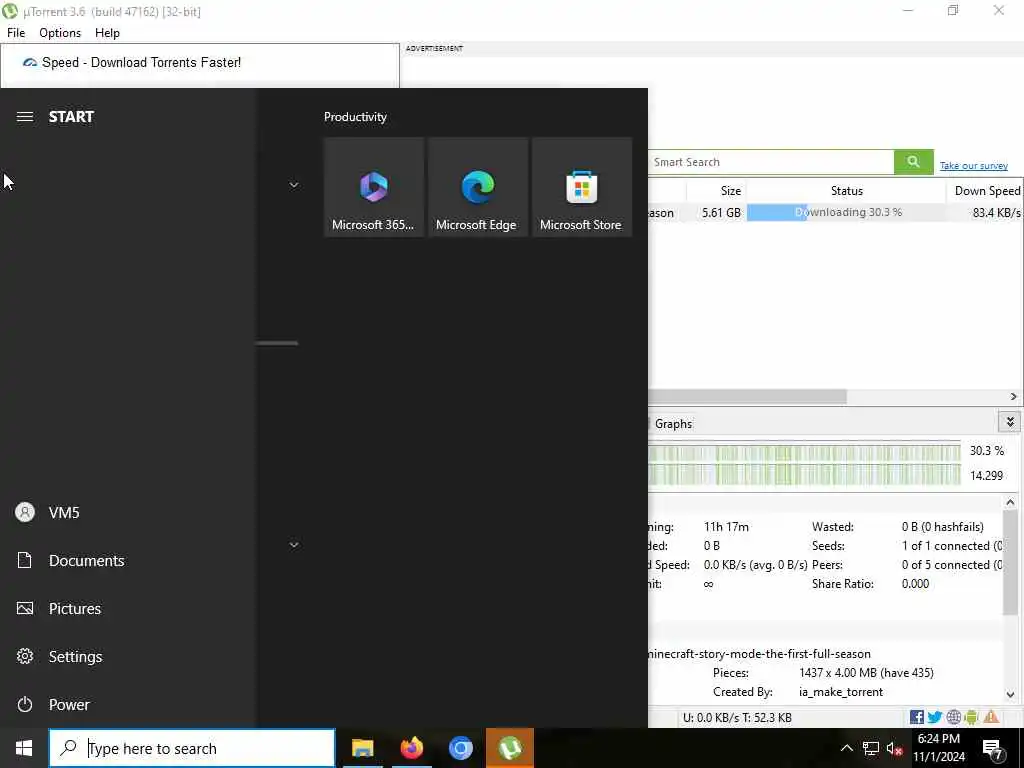Click the Smart Search input field

(x=771, y=162)
